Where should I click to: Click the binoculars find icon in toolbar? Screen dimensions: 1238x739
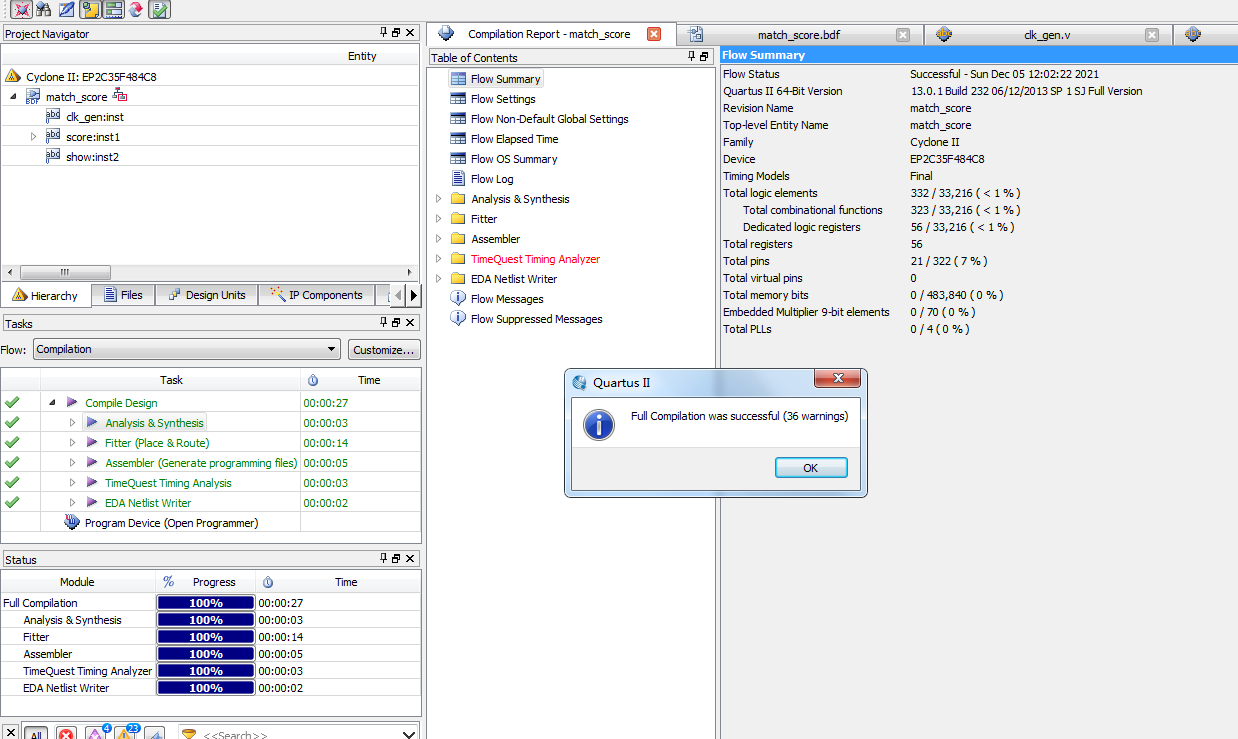(43, 10)
